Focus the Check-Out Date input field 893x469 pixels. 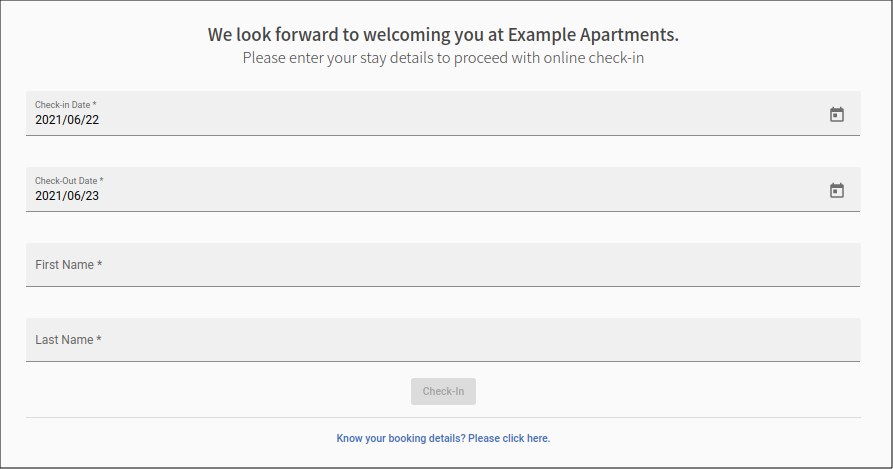443,189
